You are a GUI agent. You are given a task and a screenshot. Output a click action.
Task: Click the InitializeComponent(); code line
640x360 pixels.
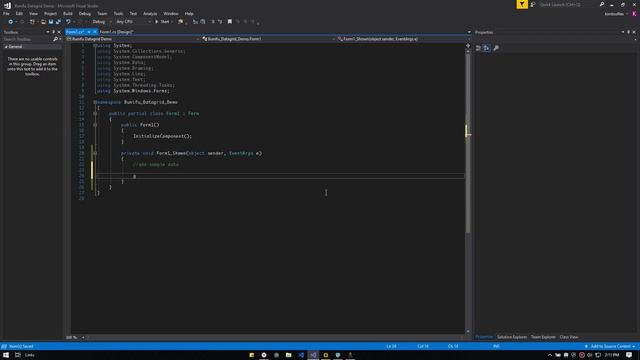162,136
